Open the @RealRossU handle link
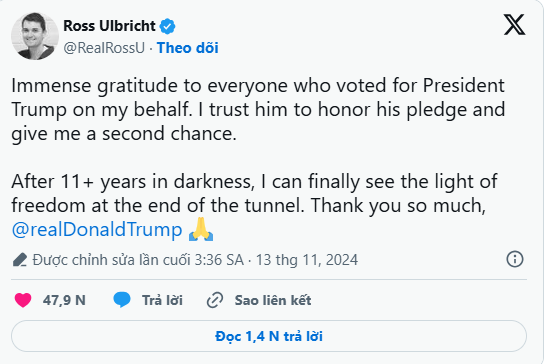Screen dimensions: 545x364 [x=104, y=48]
